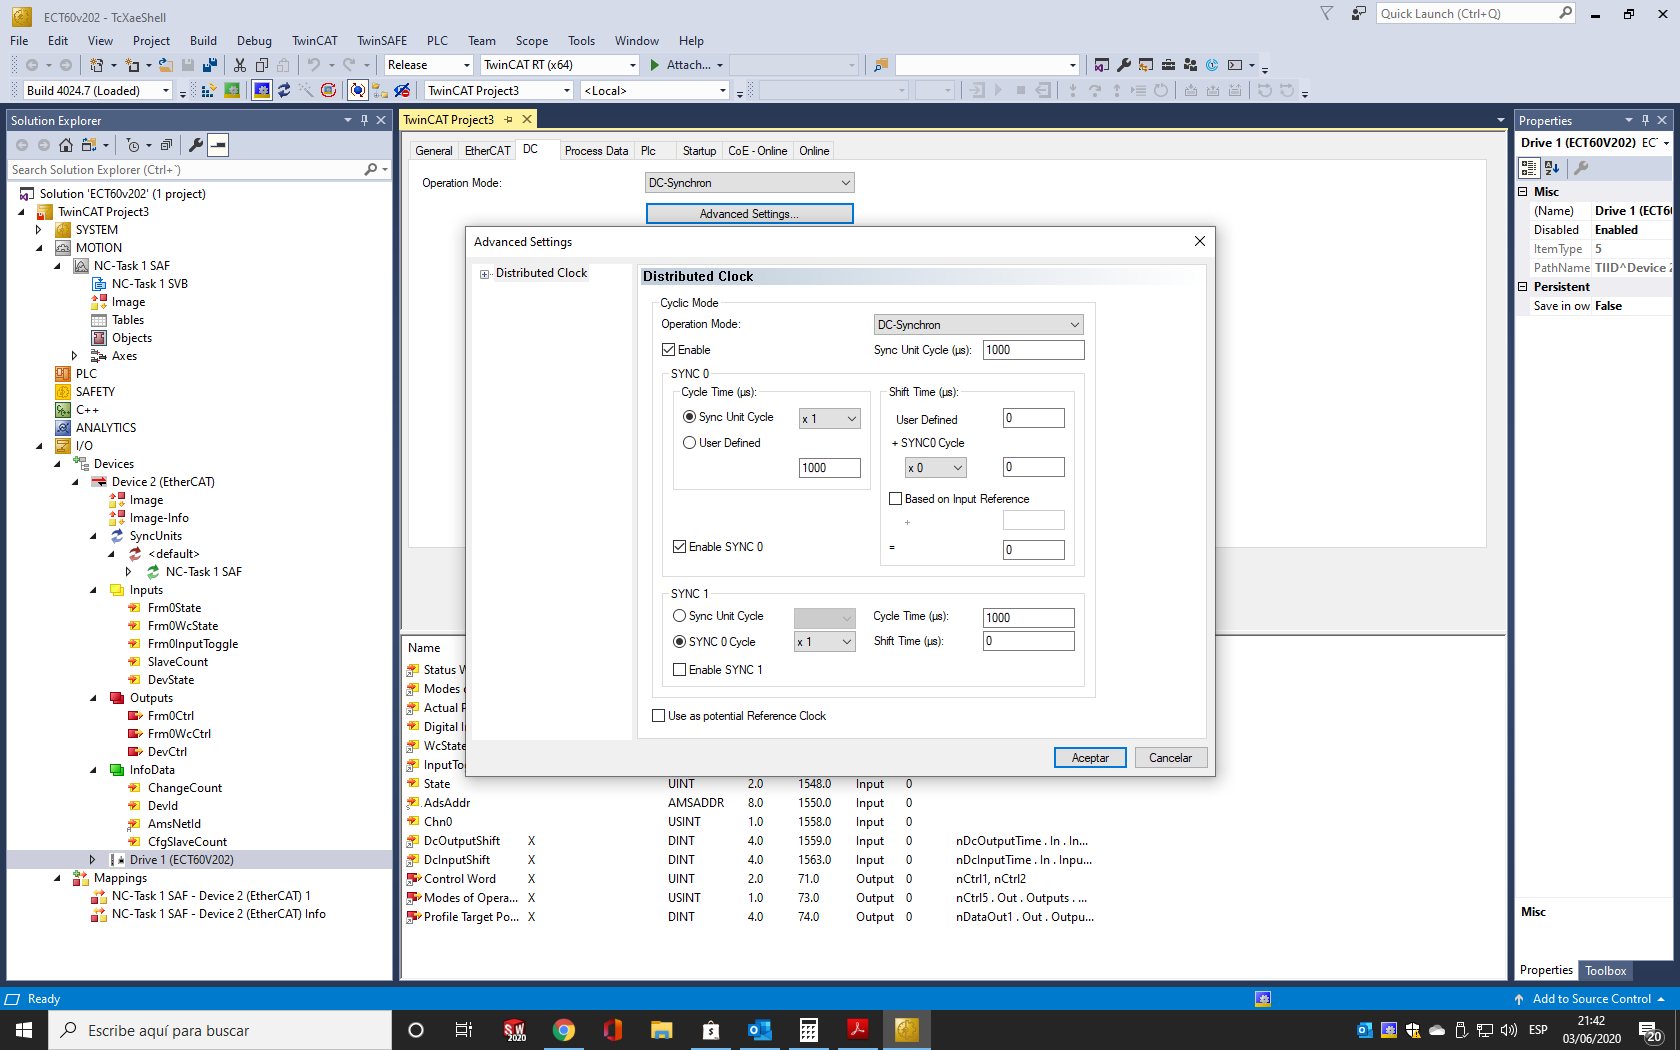Open the TwinSAFE menu
Viewport: 1680px width, 1050px height.
[x=382, y=41]
